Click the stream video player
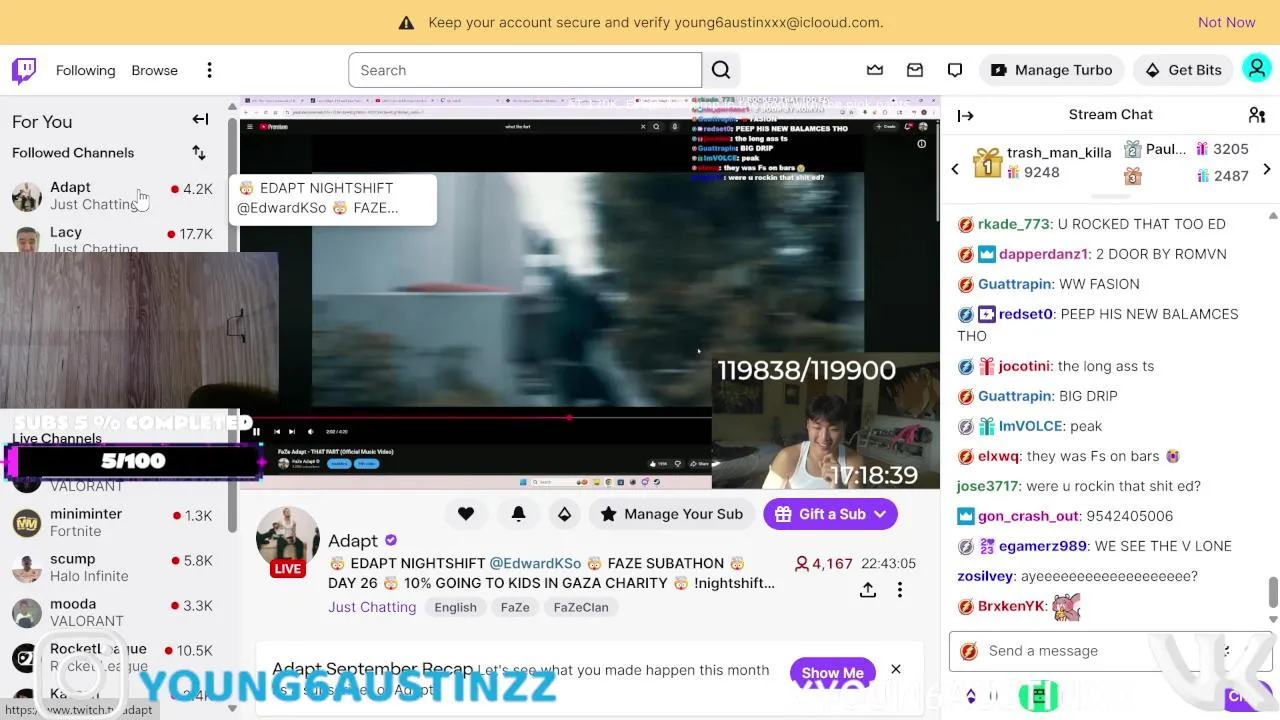The image size is (1280, 720). pyautogui.click(x=590, y=292)
